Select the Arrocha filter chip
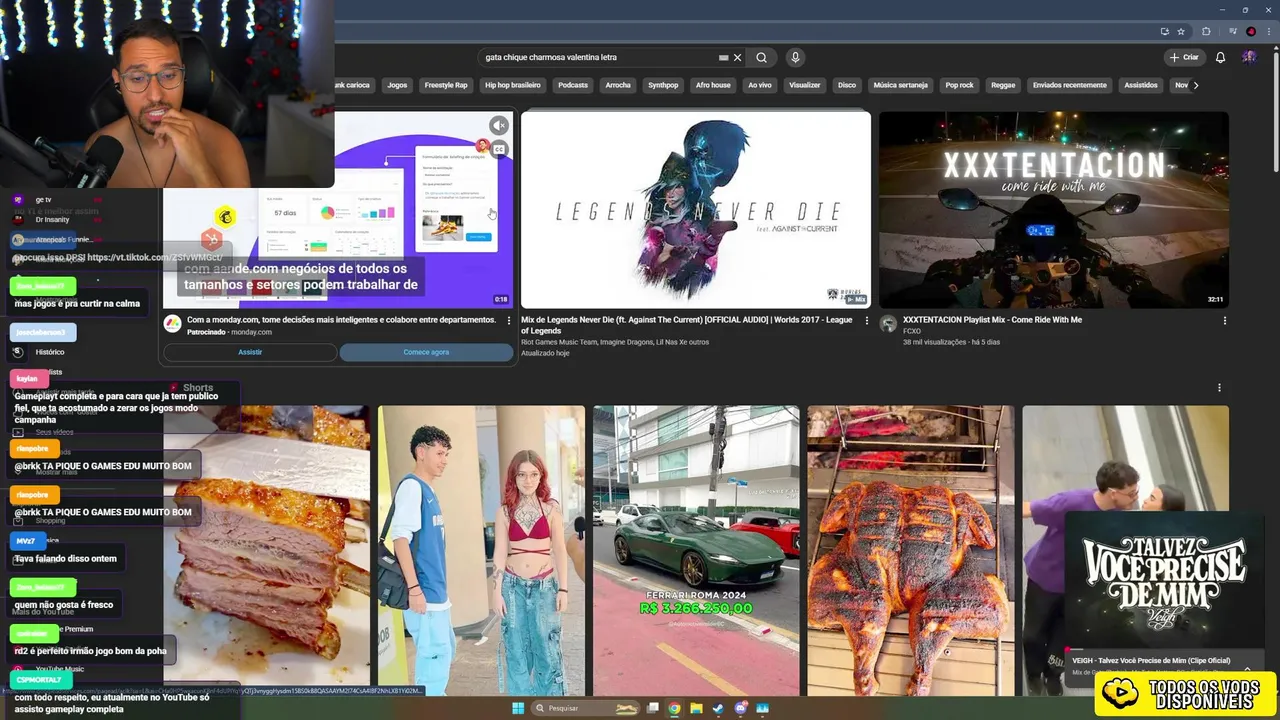 (x=618, y=85)
